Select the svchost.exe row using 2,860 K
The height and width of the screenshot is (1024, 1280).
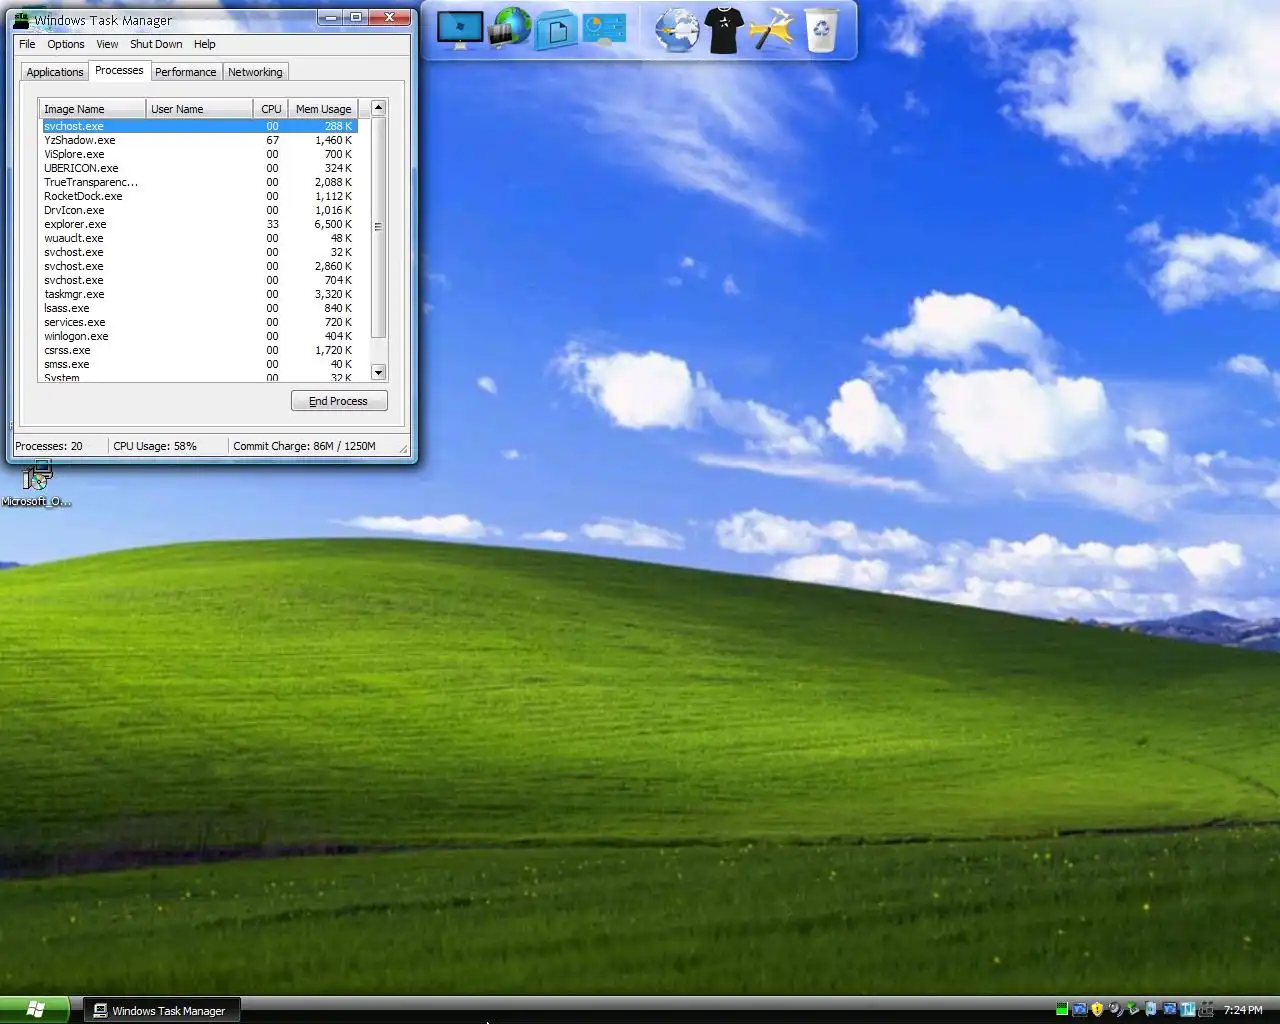(x=199, y=266)
